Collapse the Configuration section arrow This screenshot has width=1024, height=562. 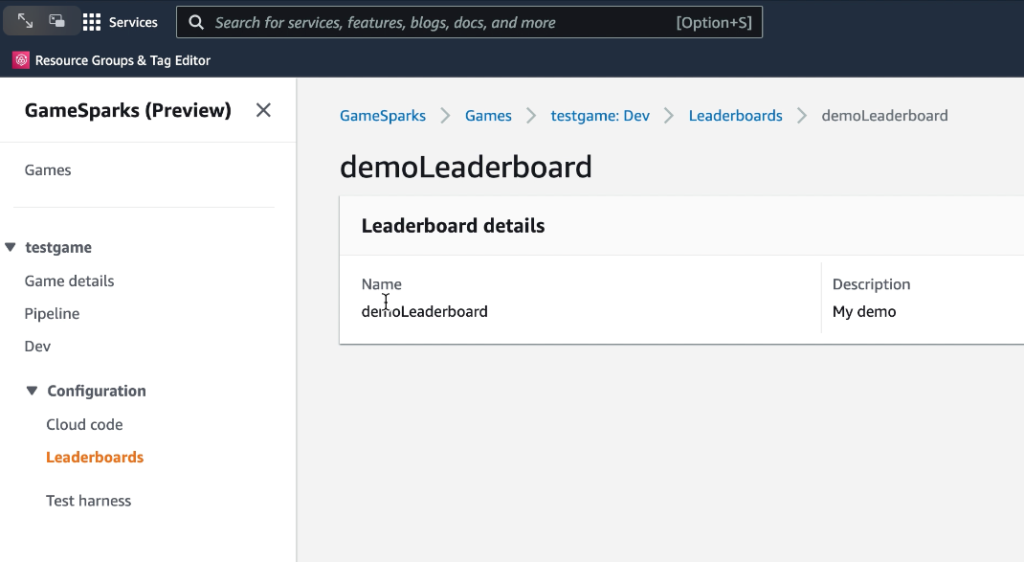click(31, 390)
